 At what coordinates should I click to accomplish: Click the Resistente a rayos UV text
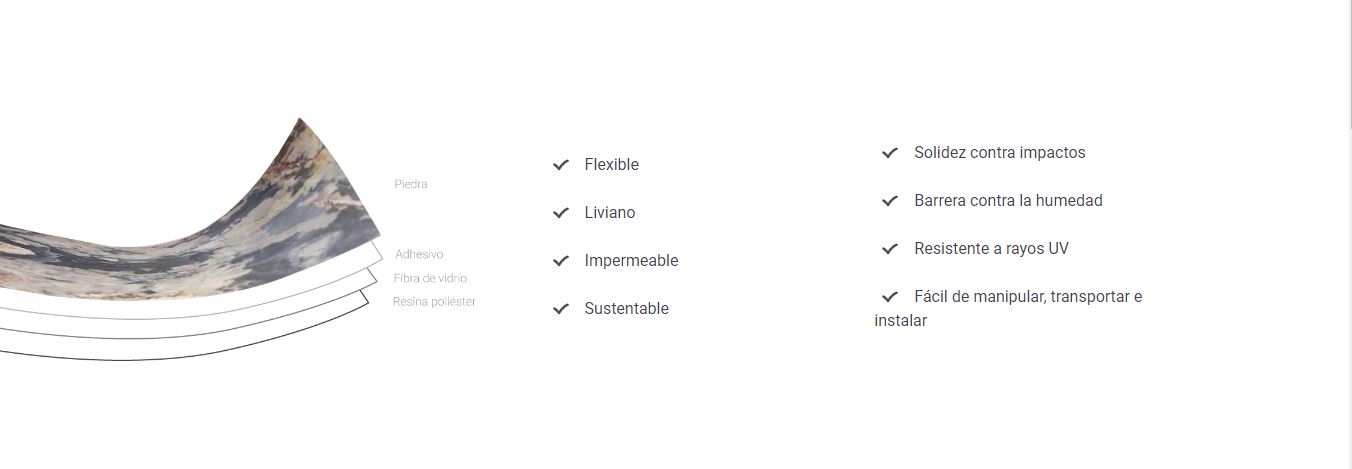pyautogui.click(x=991, y=248)
